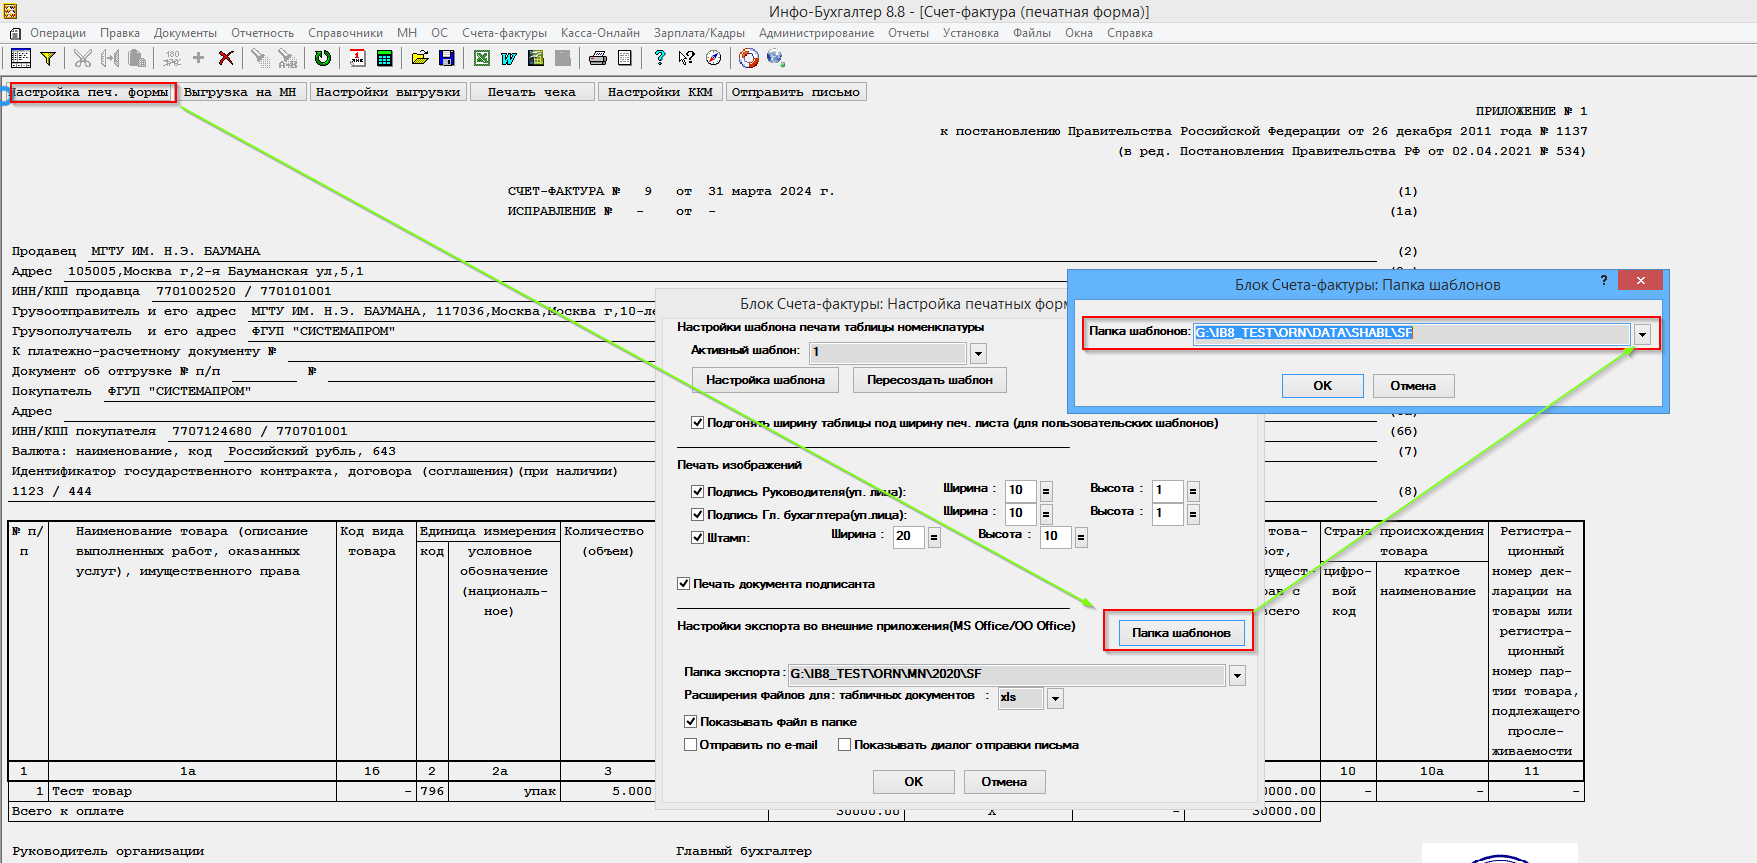The width and height of the screenshot is (1757, 863).
Task: Click the flashlight find-and-replace icon
Action: click(x=288, y=58)
